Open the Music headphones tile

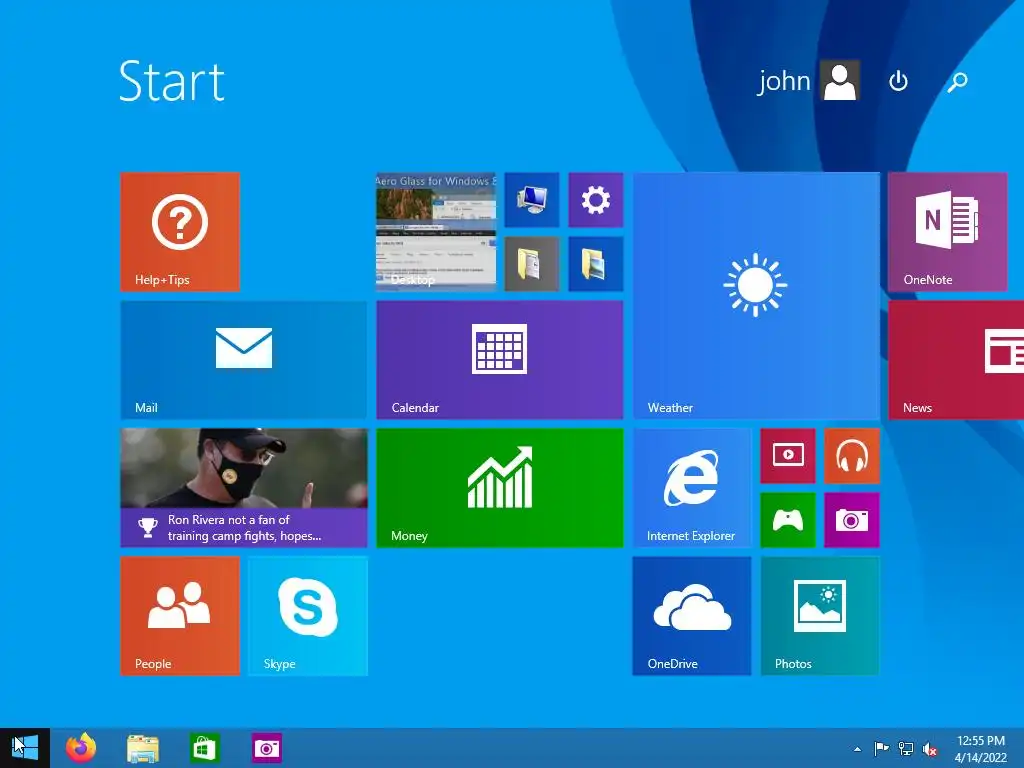point(852,456)
